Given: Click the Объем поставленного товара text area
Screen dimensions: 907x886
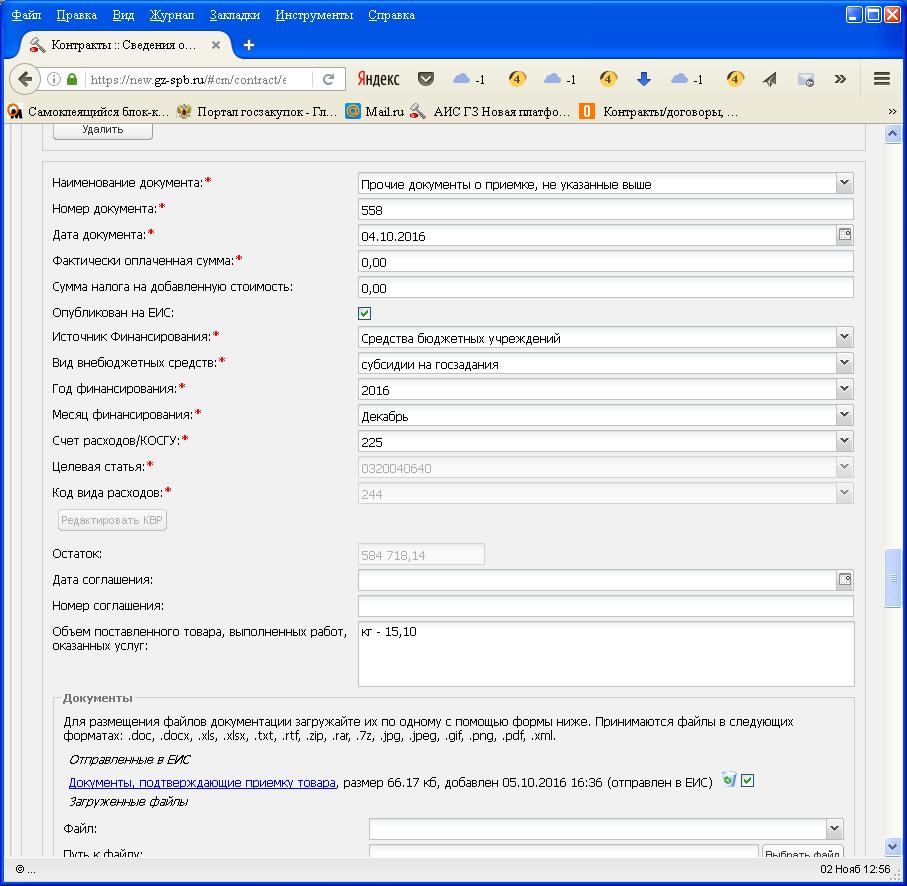Looking at the screenshot, I should coord(606,654).
